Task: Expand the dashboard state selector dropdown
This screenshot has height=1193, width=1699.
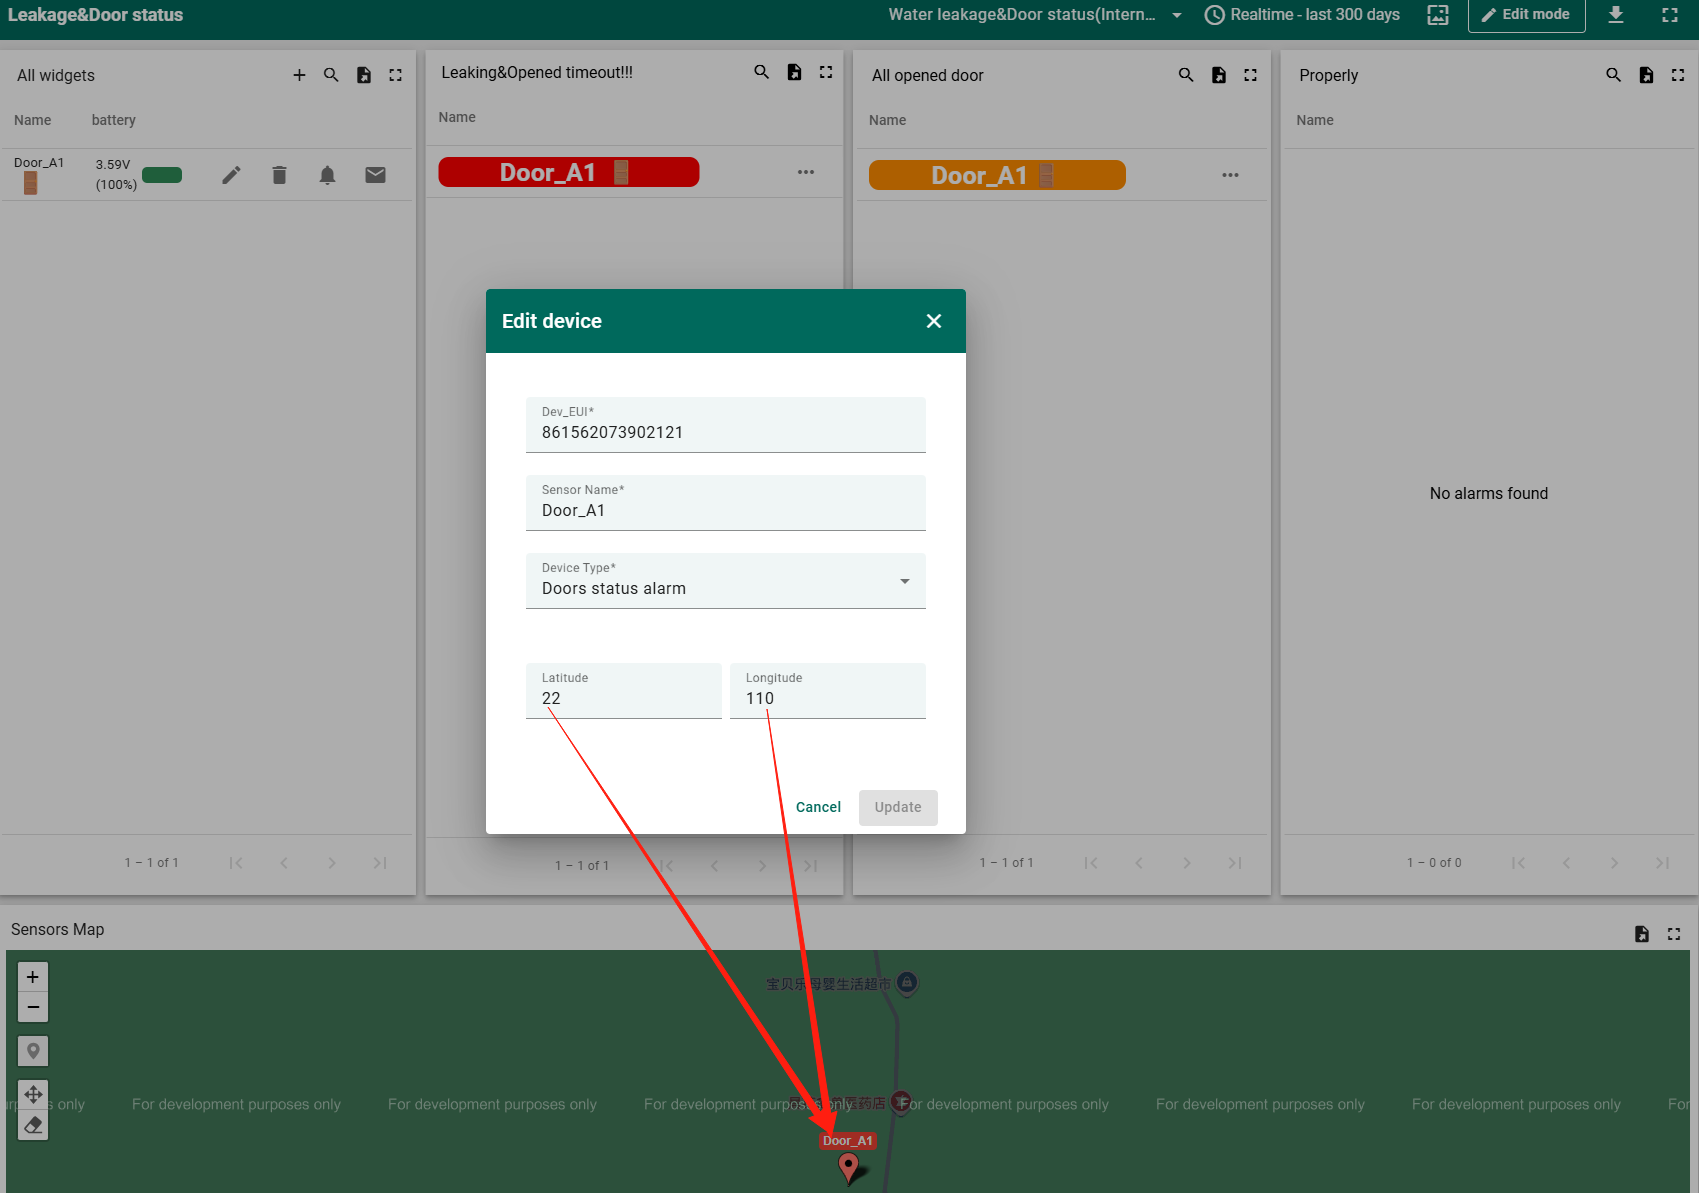Action: pyautogui.click(x=1177, y=15)
